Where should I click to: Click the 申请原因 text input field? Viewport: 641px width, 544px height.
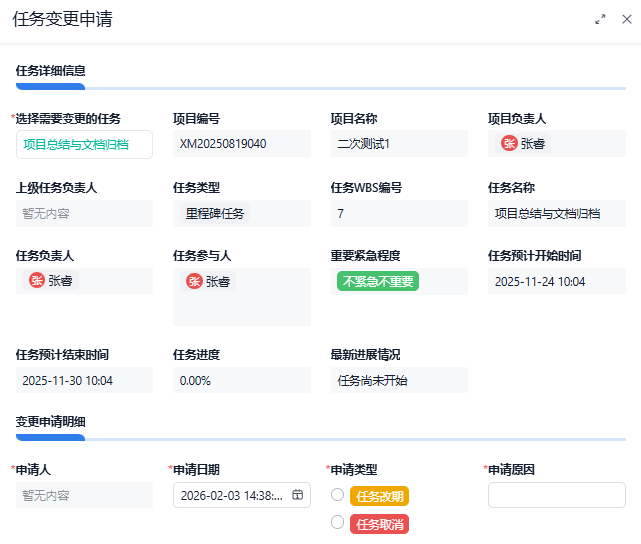point(556,495)
